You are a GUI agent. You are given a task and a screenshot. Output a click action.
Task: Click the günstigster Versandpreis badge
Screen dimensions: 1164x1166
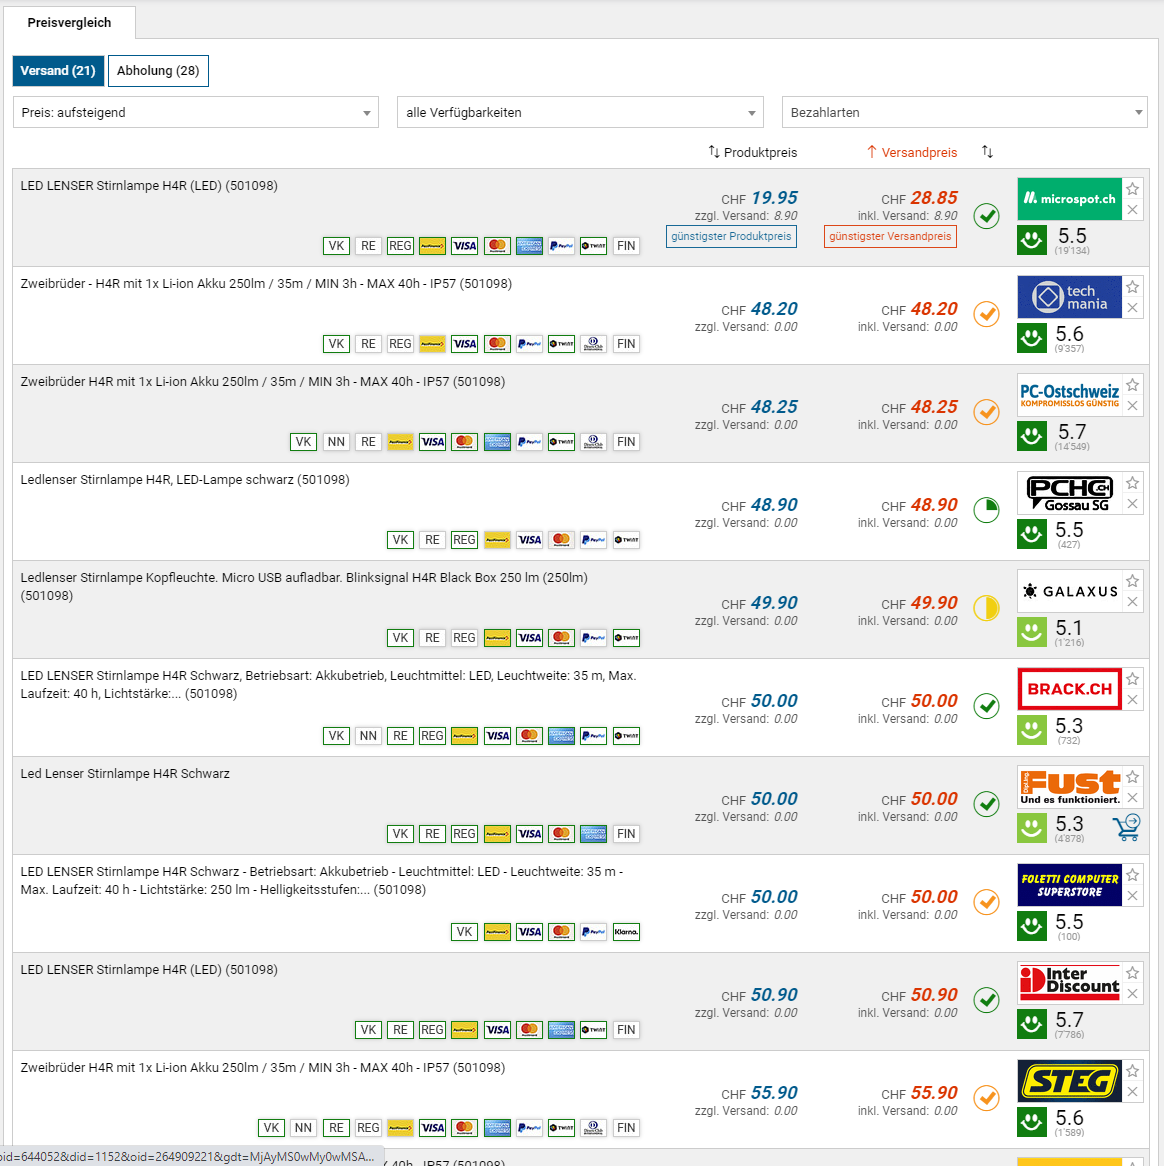click(x=890, y=236)
